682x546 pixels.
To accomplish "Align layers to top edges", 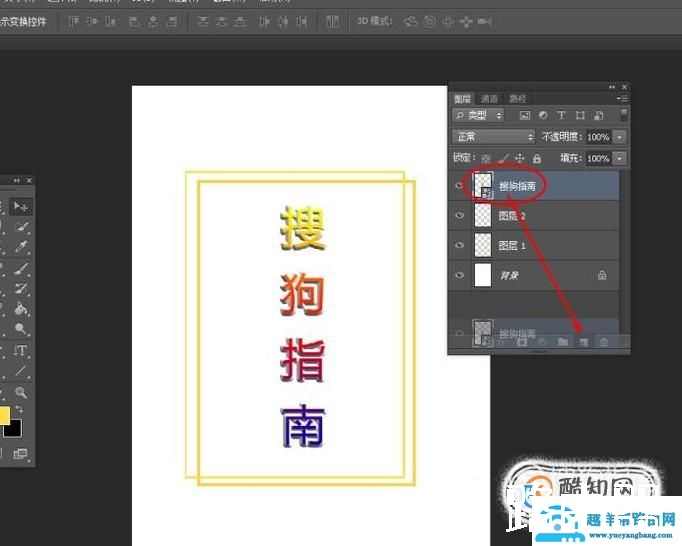I will [x=73, y=21].
